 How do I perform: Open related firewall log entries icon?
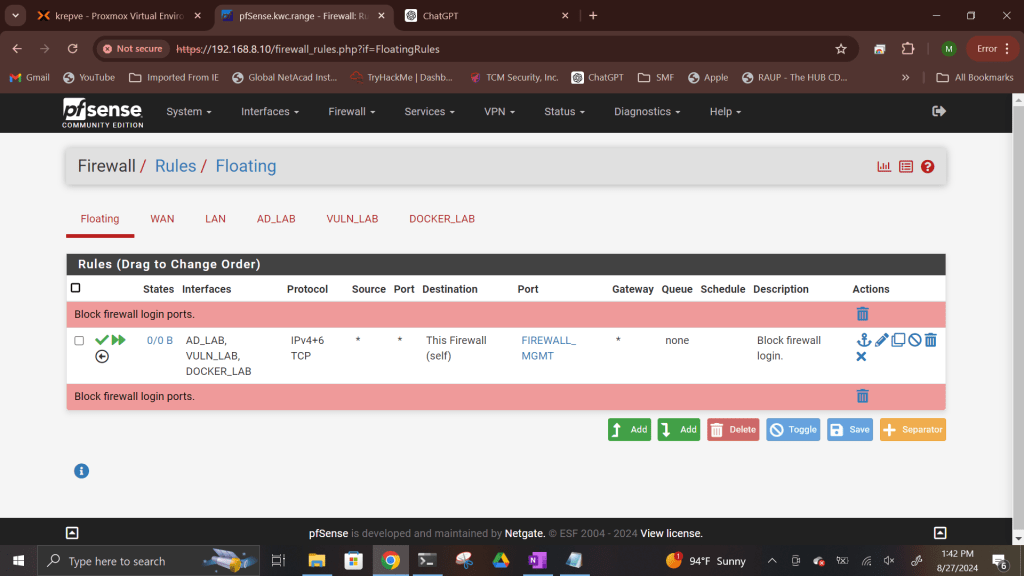tap(906, 167)
